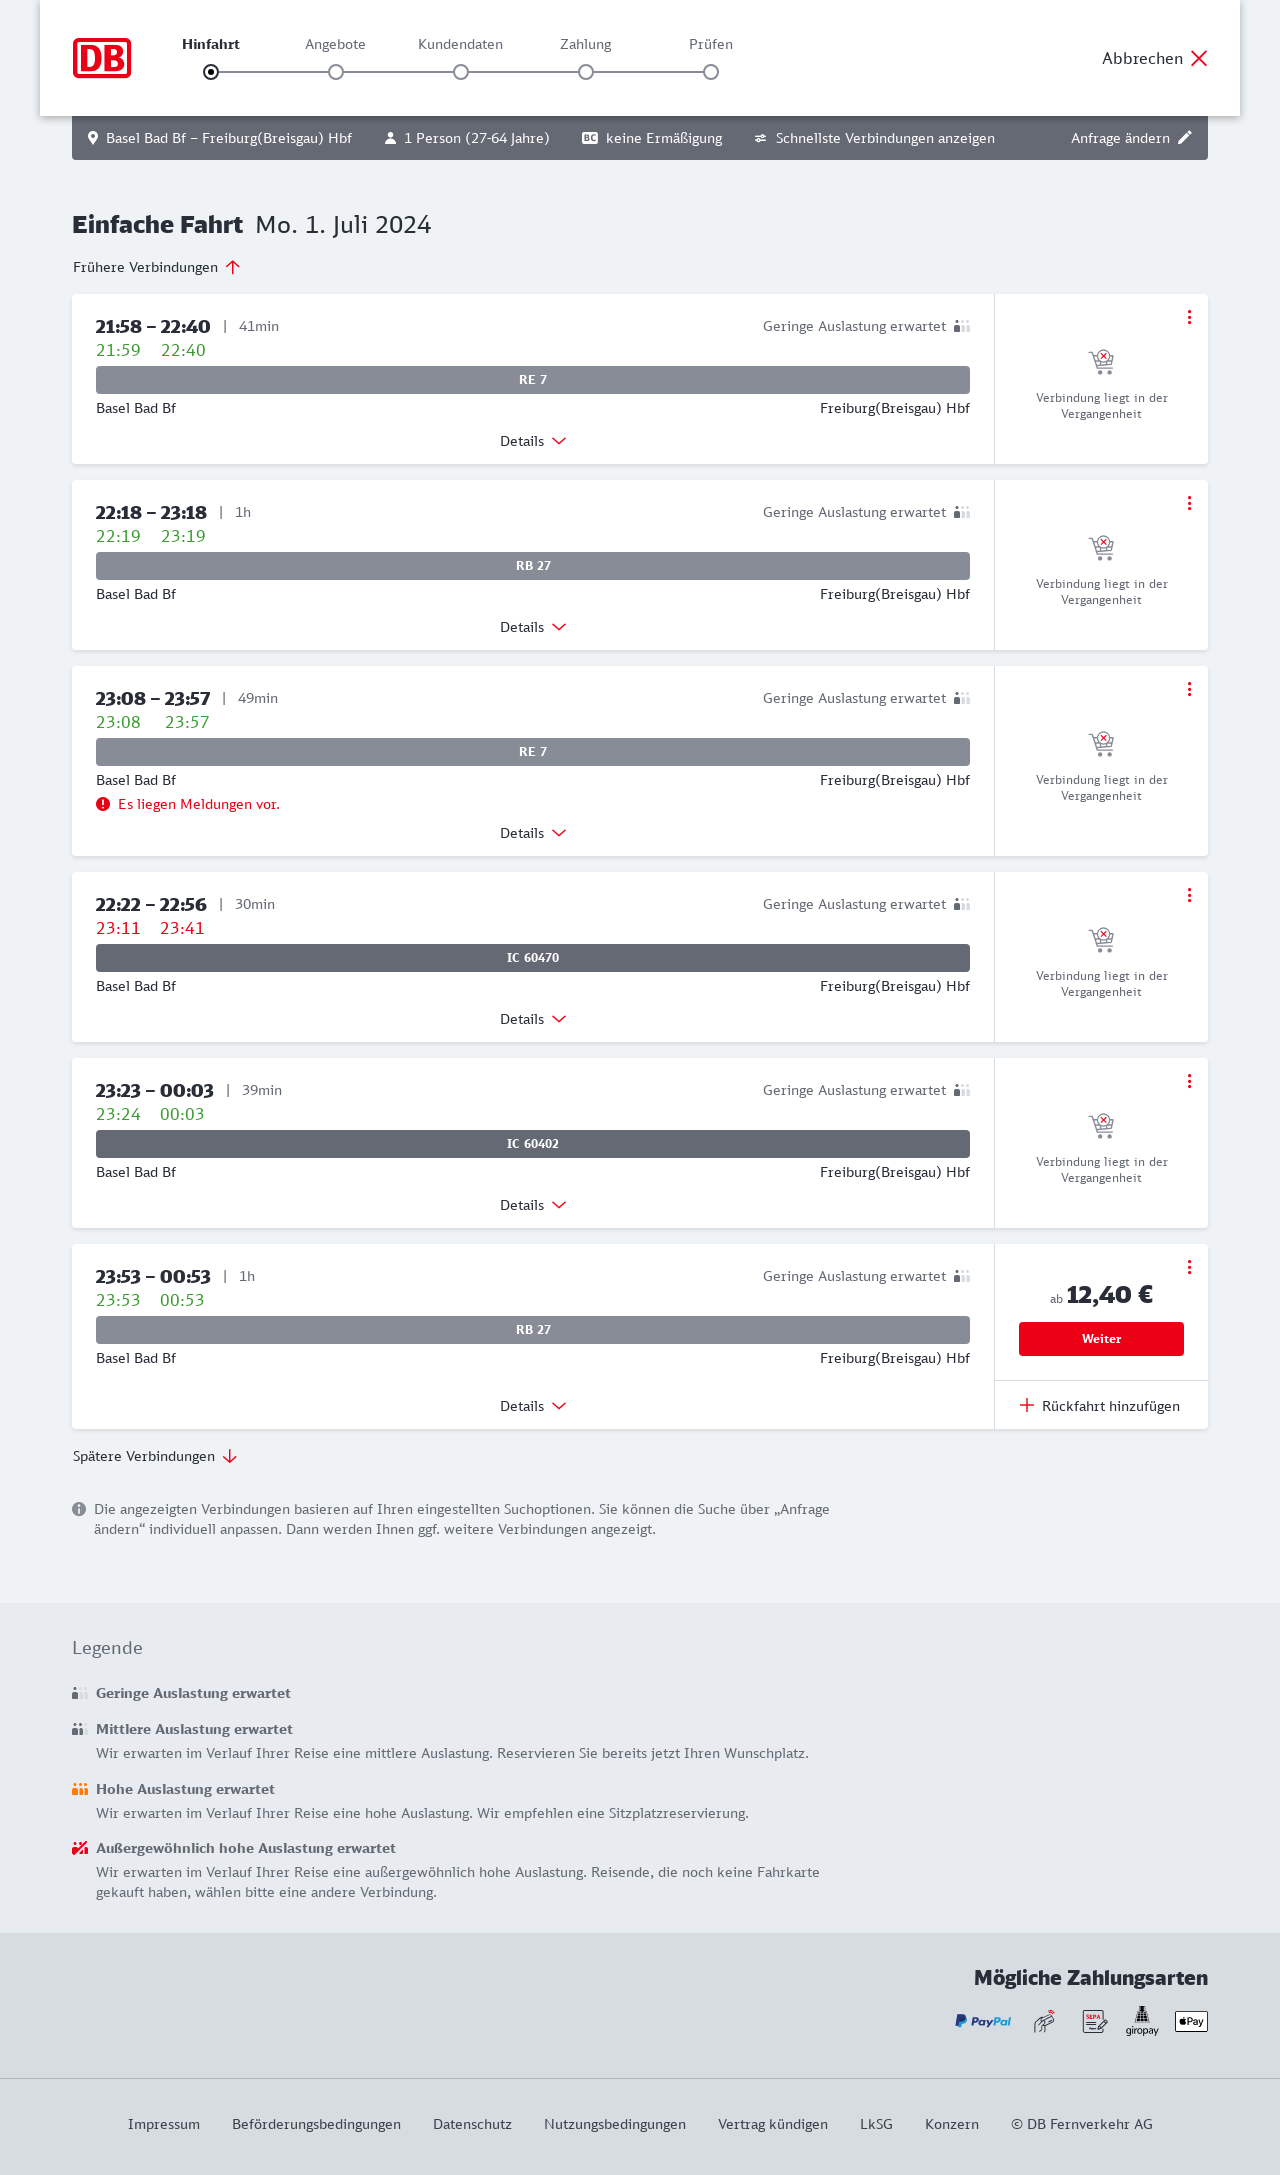Click the plus icon for Rückfahrt hinzufügen
Image resolution: width=1280 pixels, height=2175 pixels.
pyautogui.click(x=1027, y=1405)
